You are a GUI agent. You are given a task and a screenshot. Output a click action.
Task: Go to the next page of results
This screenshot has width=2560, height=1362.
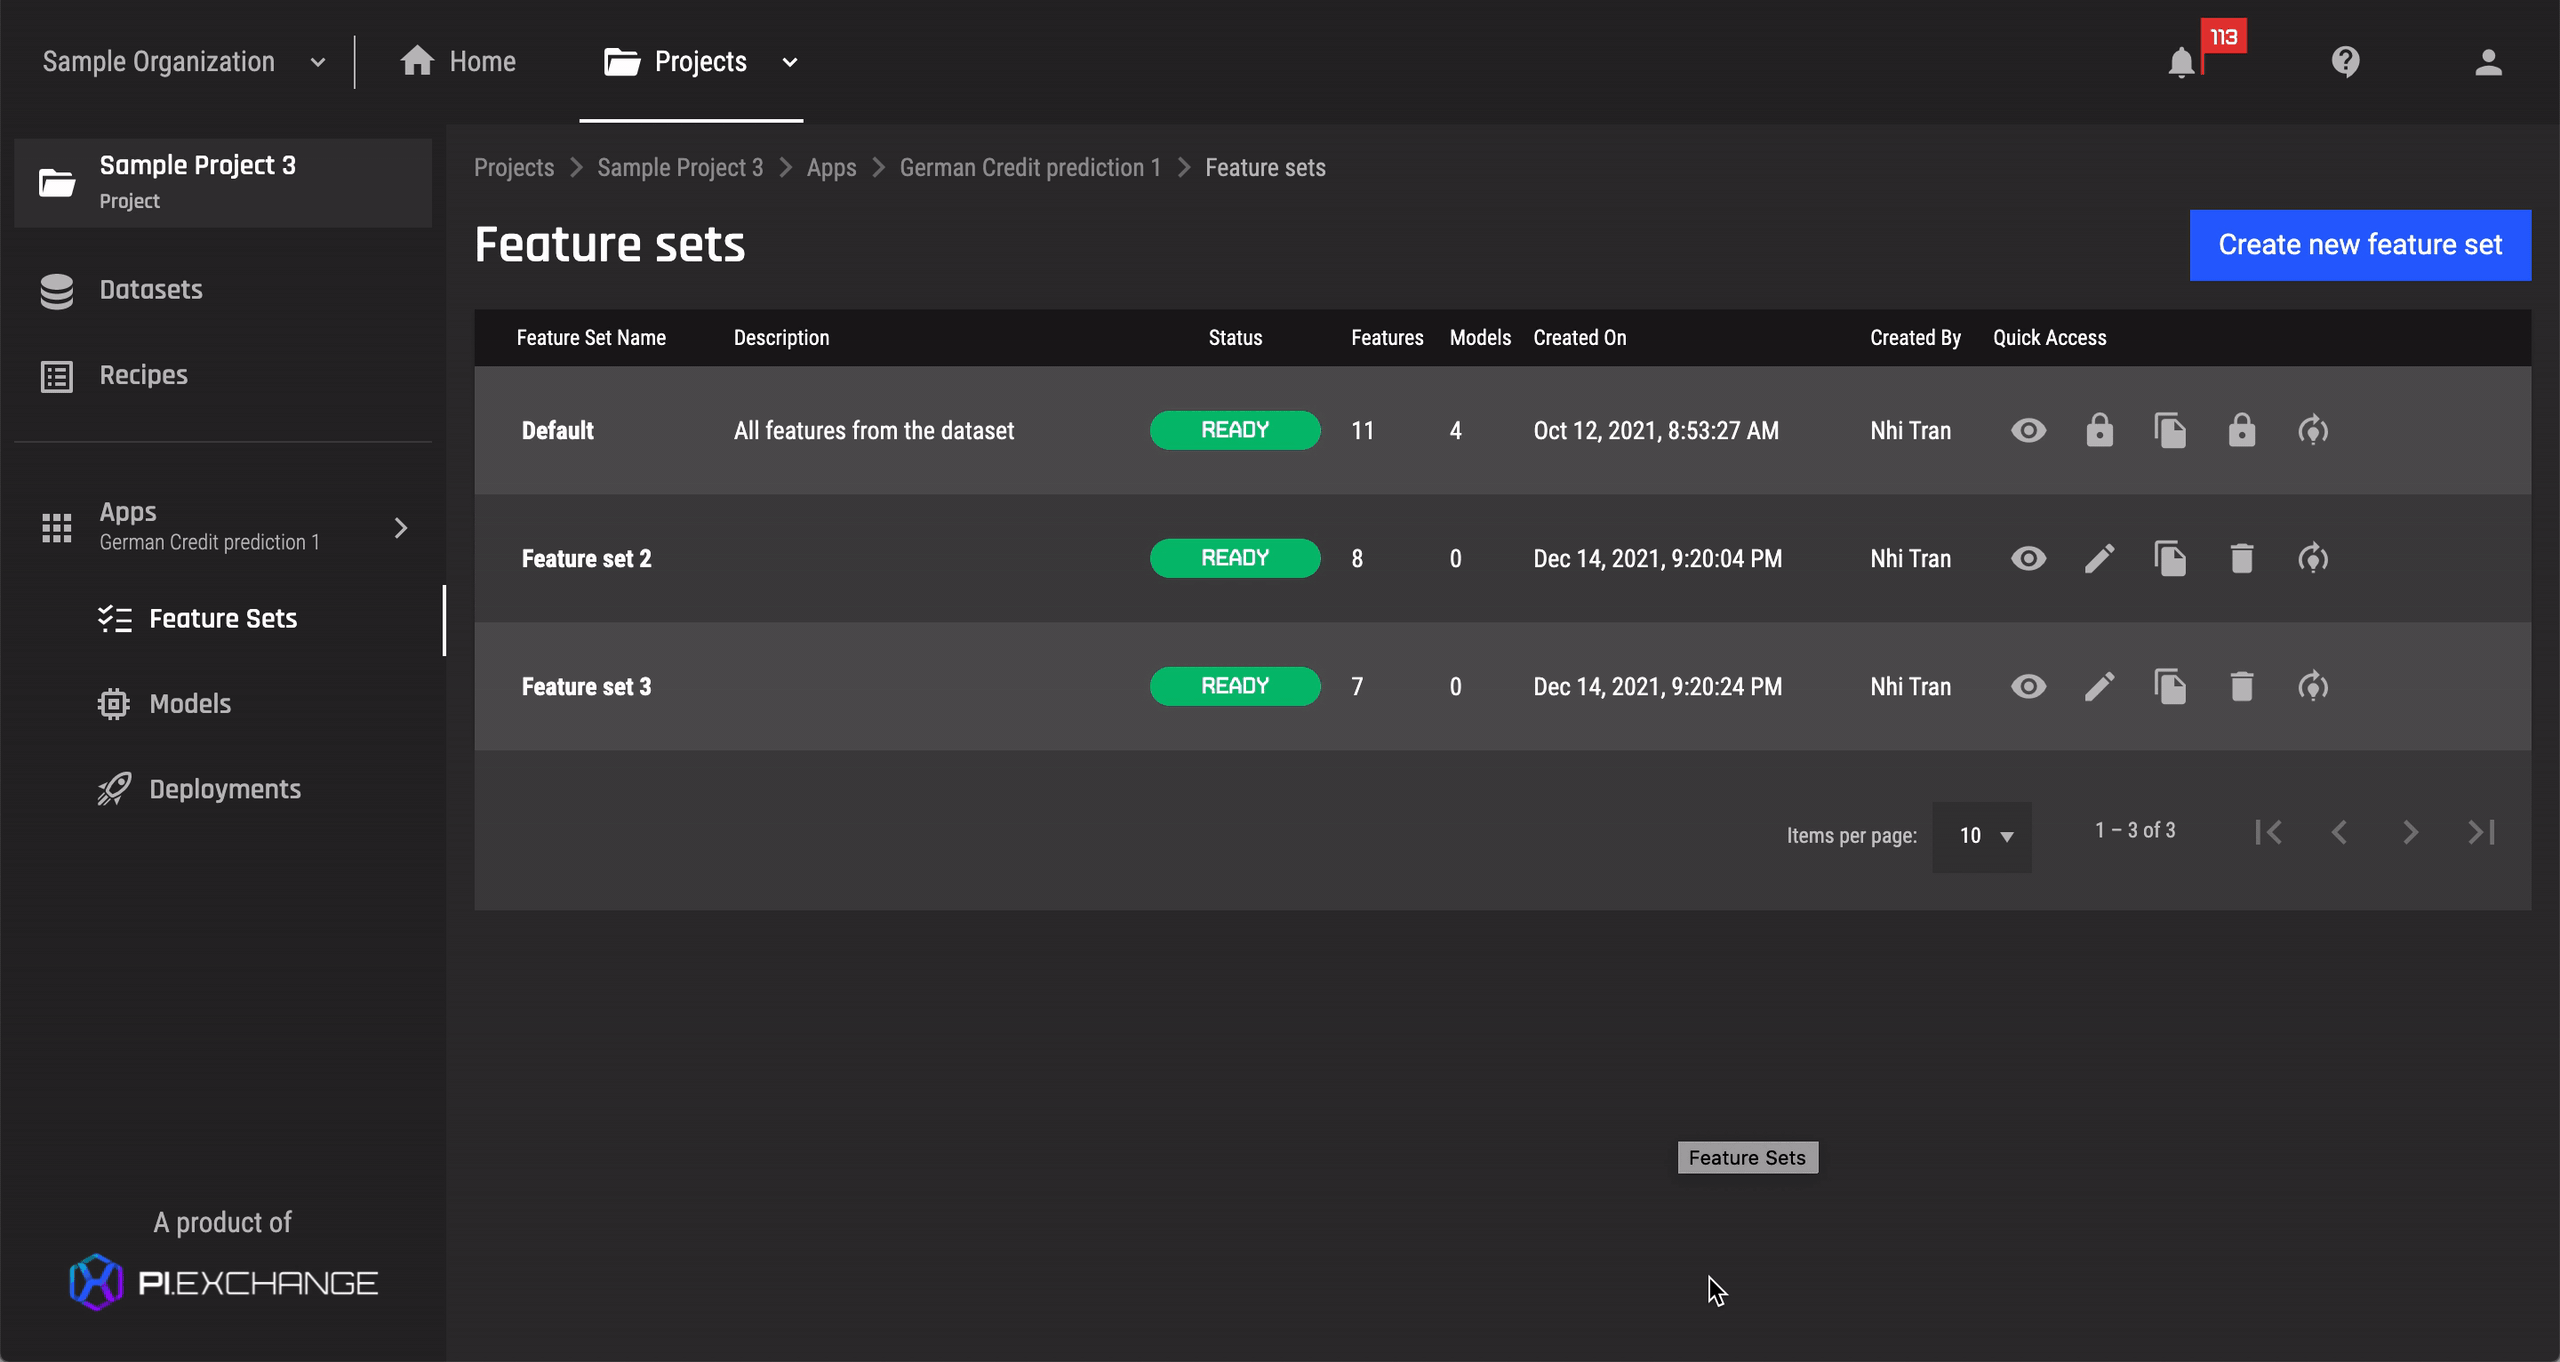tap(2411, 832)
